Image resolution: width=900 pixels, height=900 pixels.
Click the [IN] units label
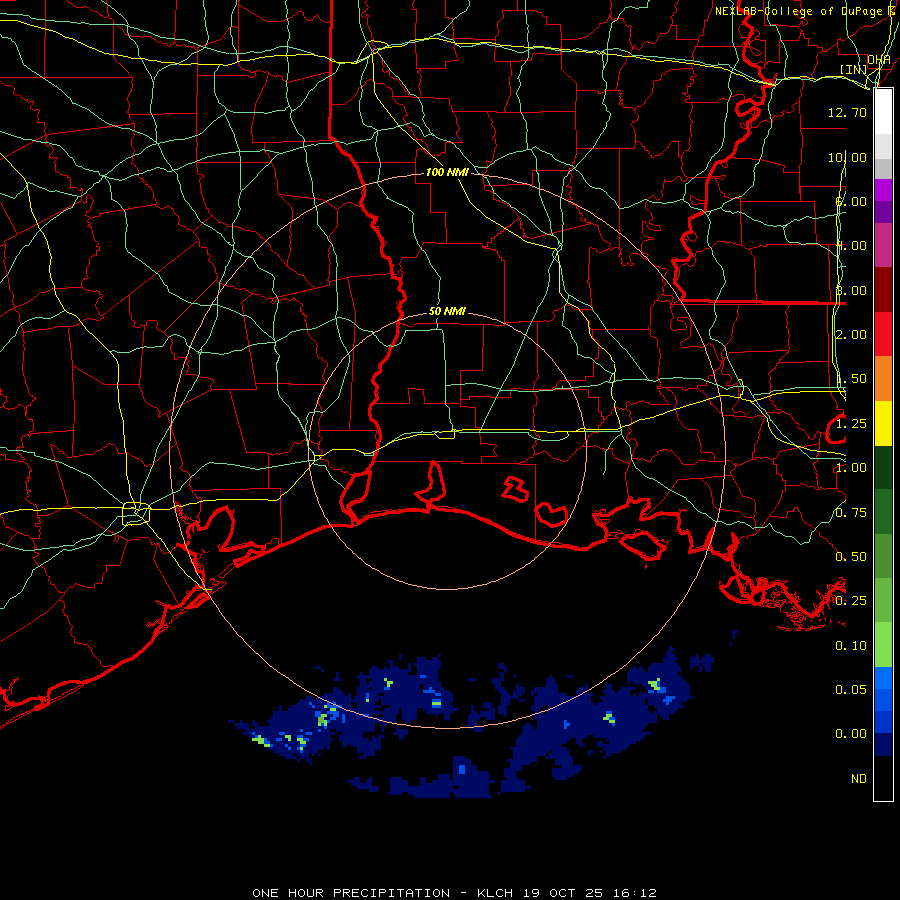[854, 69]
